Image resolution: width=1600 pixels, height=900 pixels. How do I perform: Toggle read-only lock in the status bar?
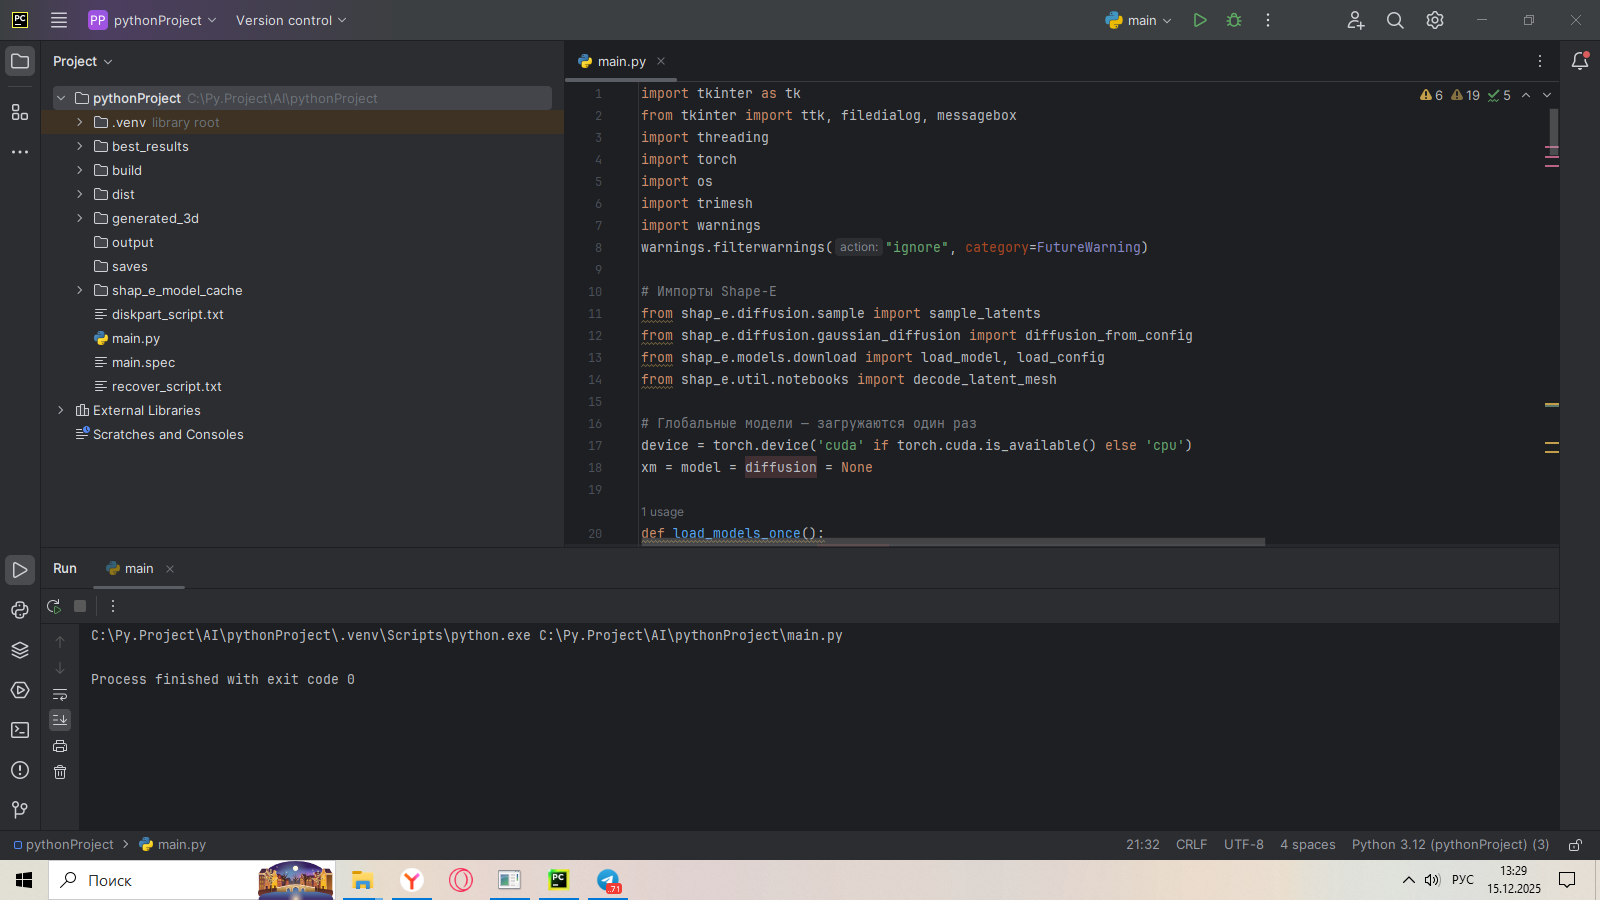(1575, 845)
